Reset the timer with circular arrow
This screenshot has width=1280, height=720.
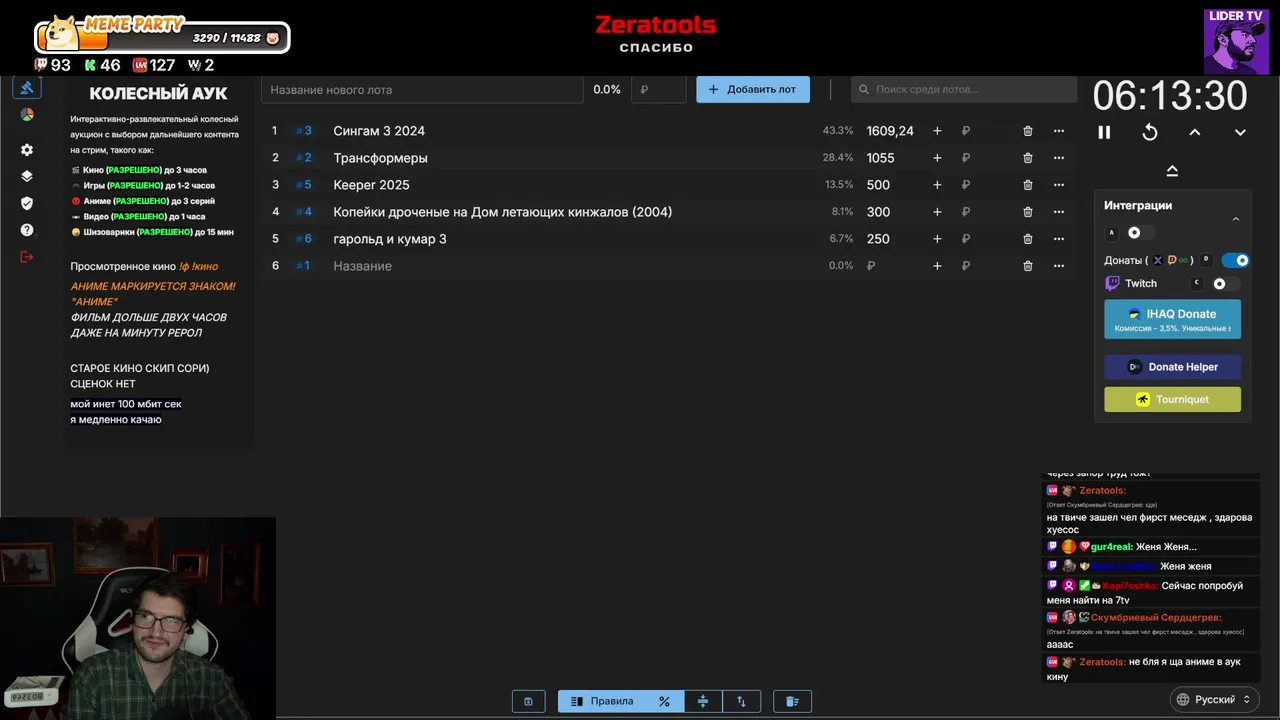pos(1150,132)
